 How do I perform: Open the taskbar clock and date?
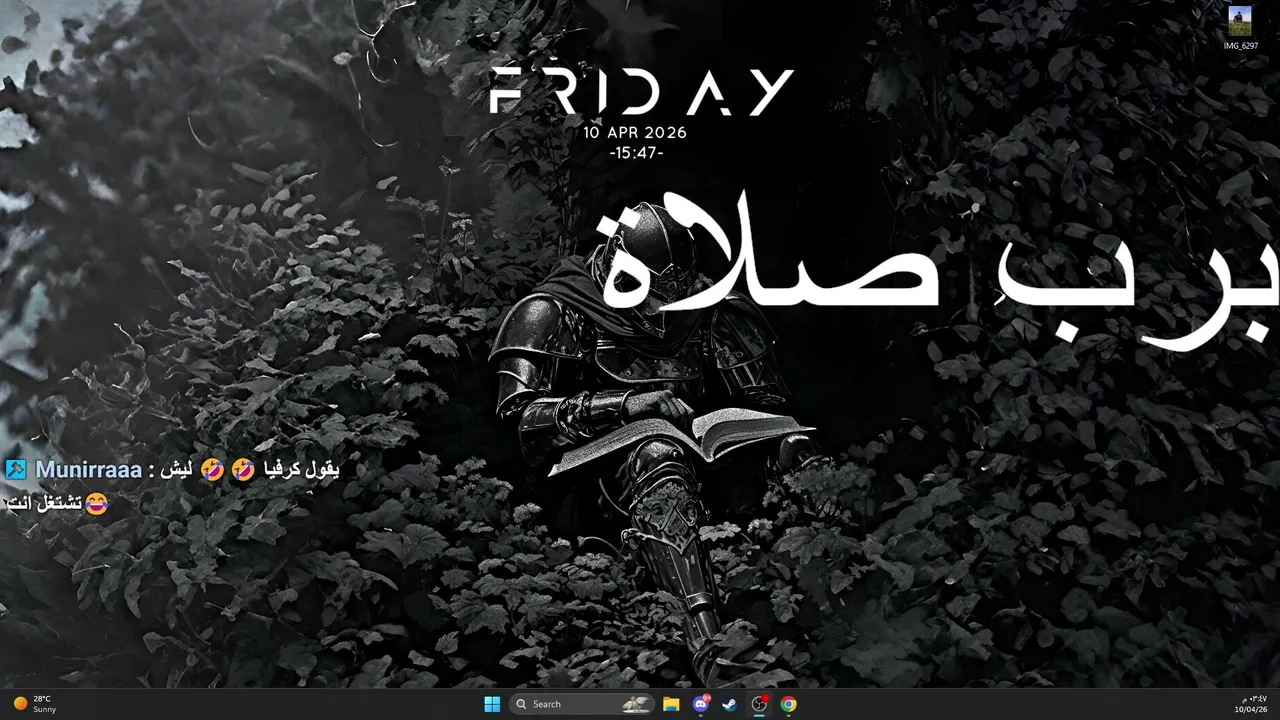pyautogui.click(x=1250, y=704)
